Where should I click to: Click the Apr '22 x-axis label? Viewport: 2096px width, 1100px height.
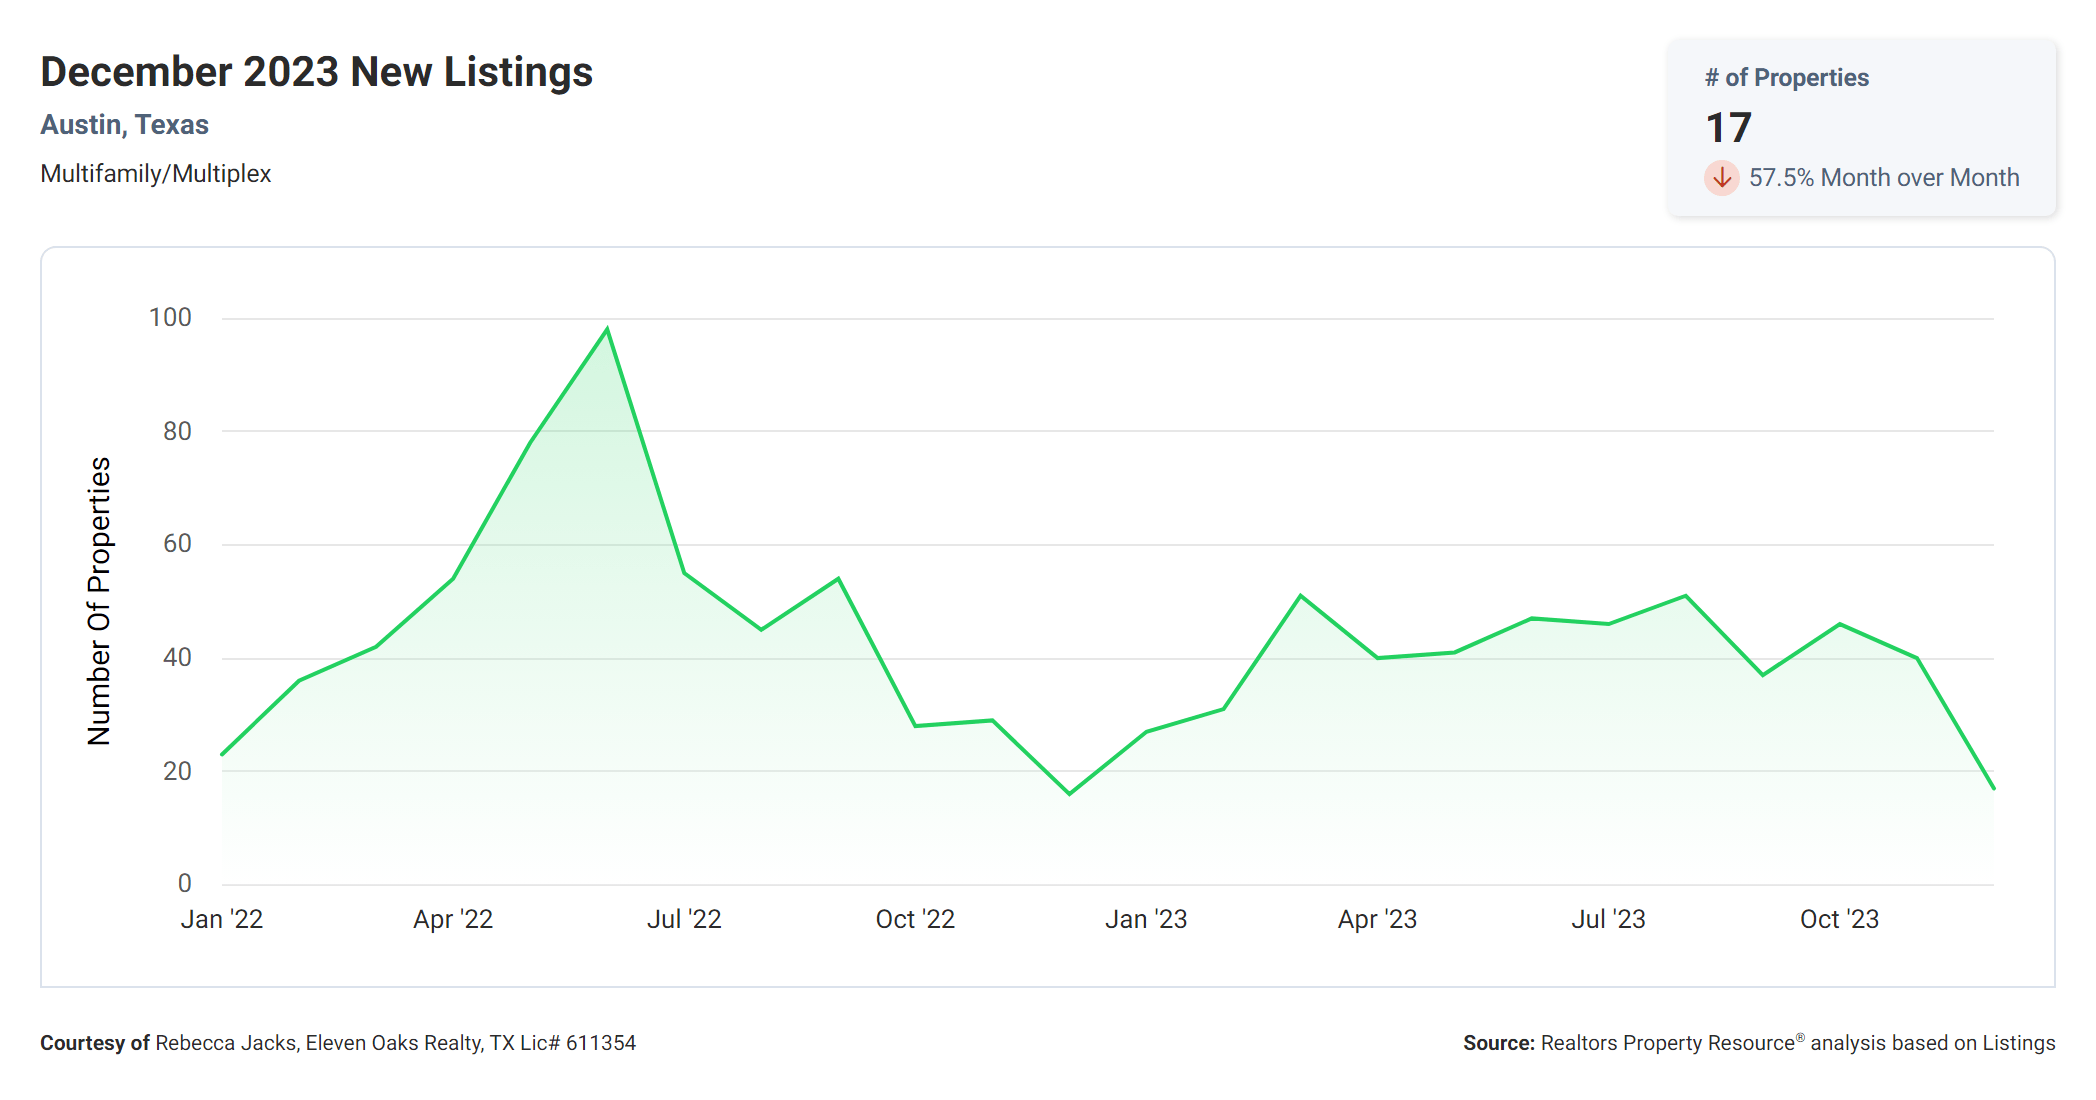453,919
